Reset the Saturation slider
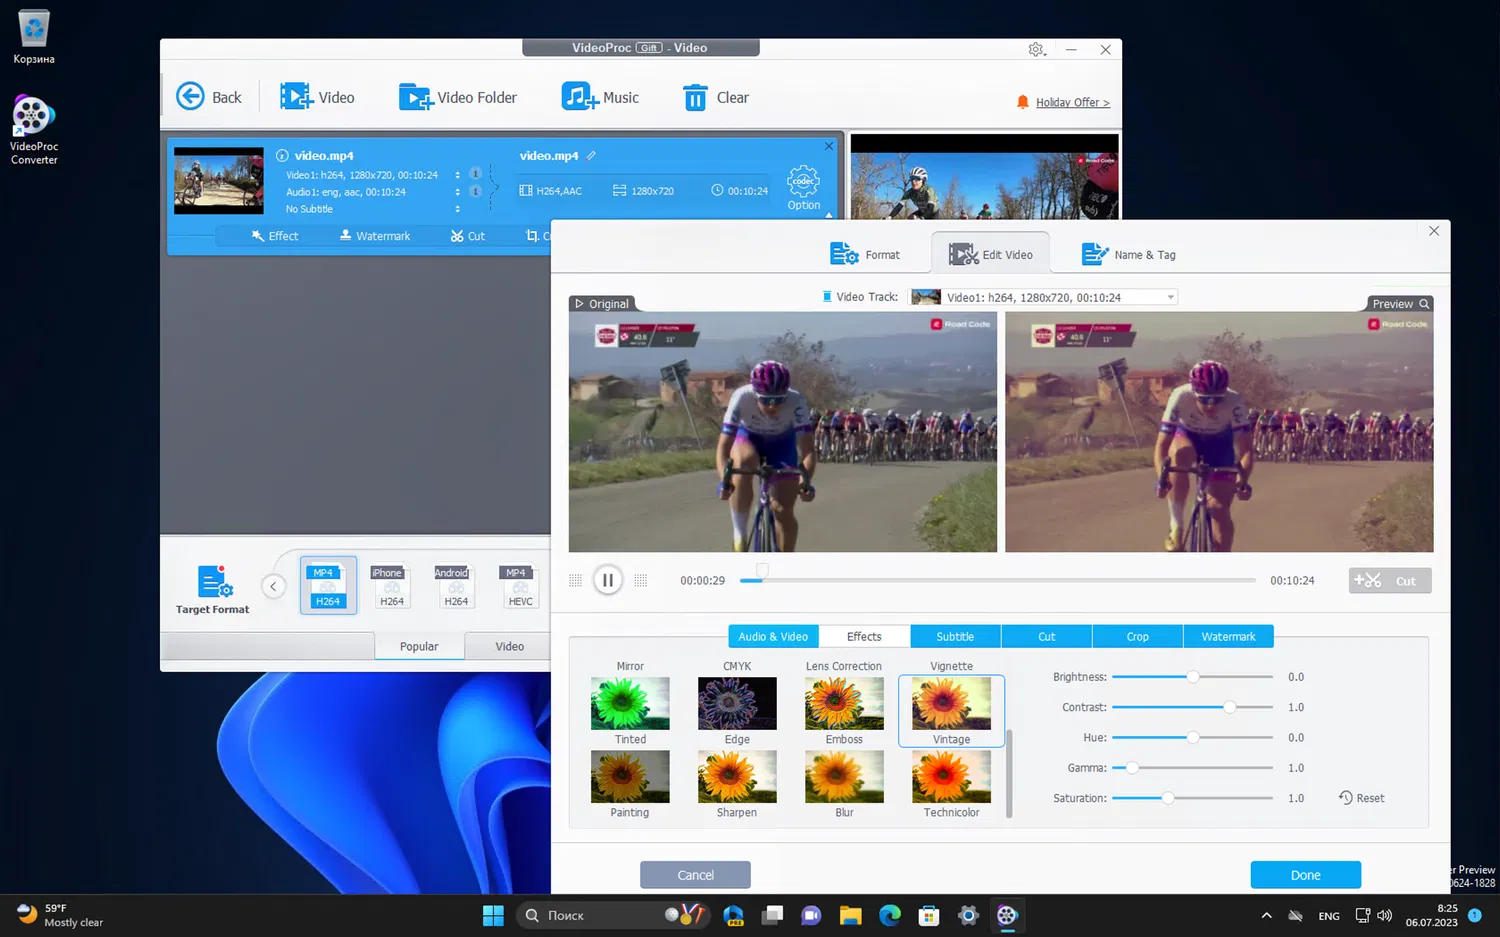The height and width of the screenshot is (937, 1500). point(1361,797)
